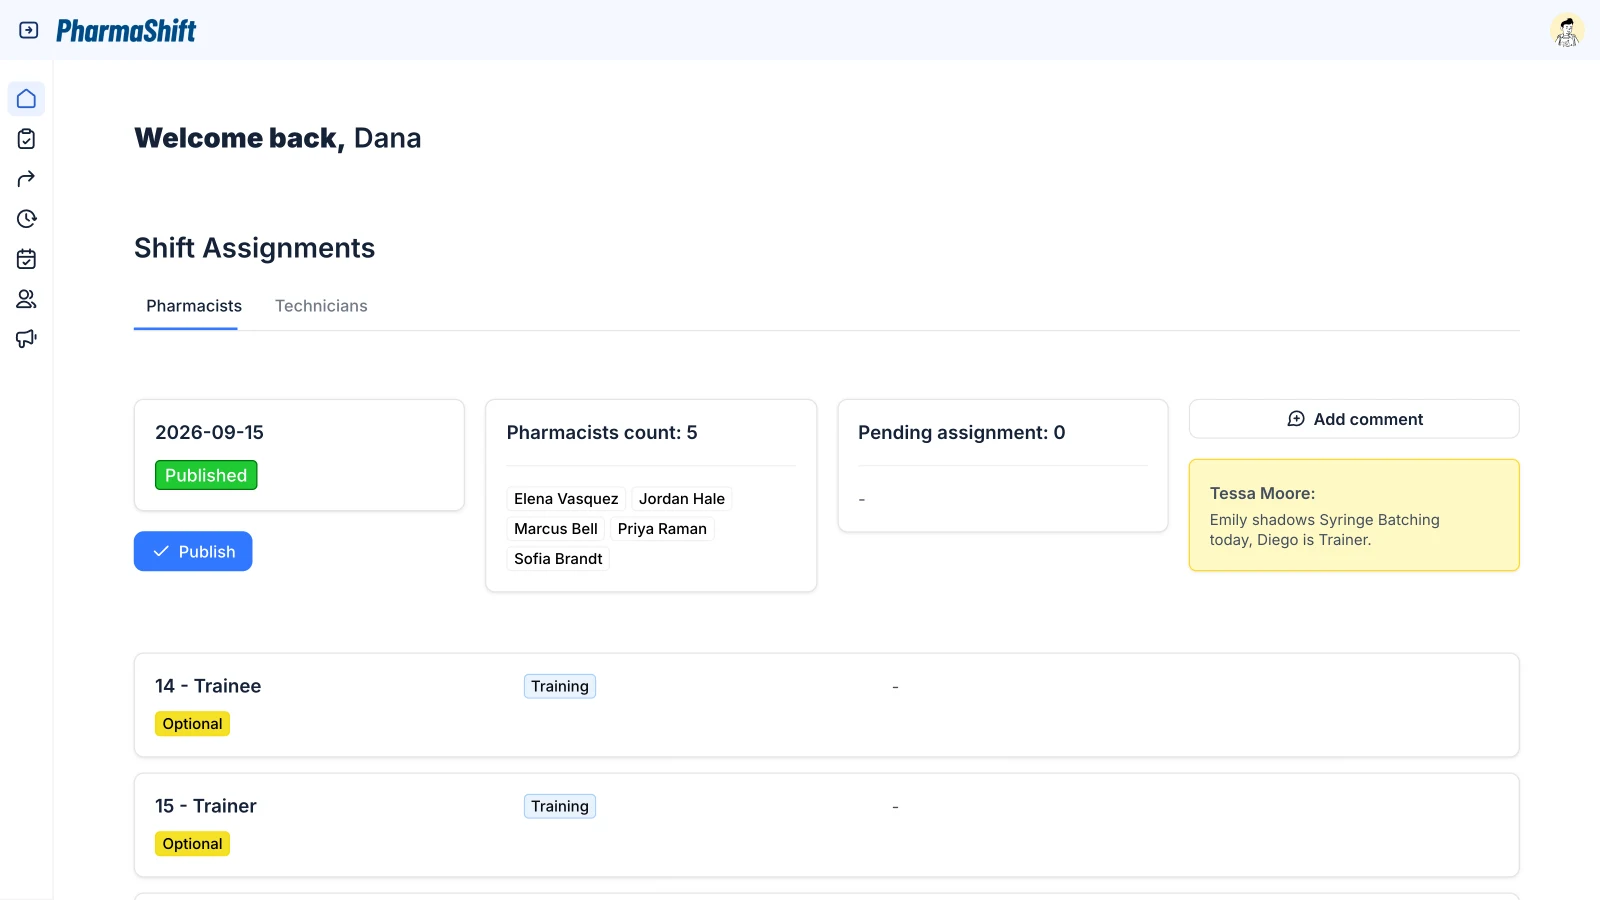Click the green Published status badge
Screen dimensions: 1600x900
pos(206,475)
